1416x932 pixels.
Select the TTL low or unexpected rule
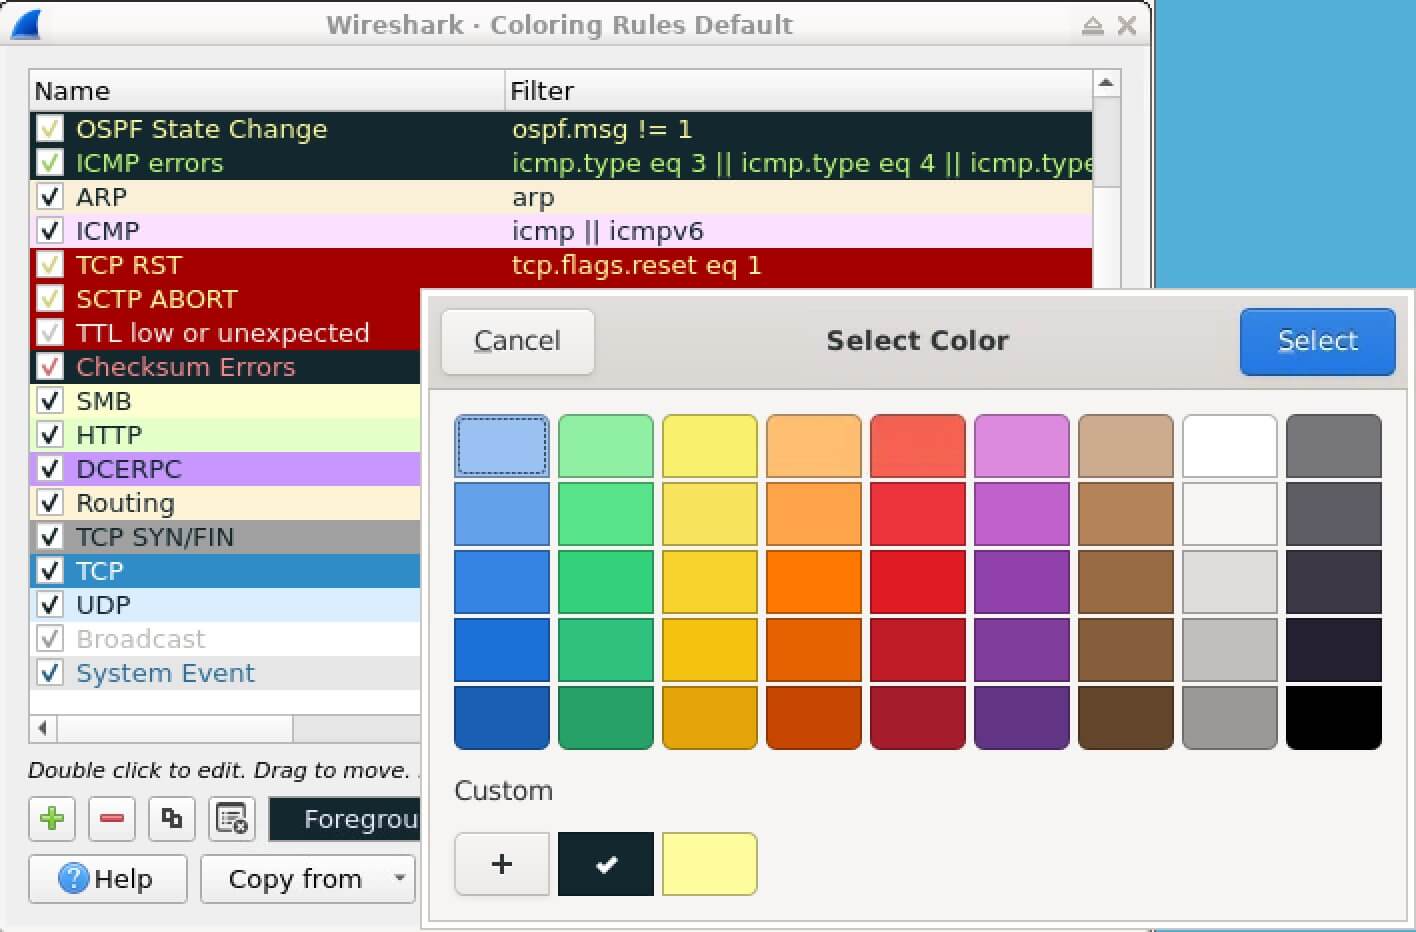pos(223,333)
